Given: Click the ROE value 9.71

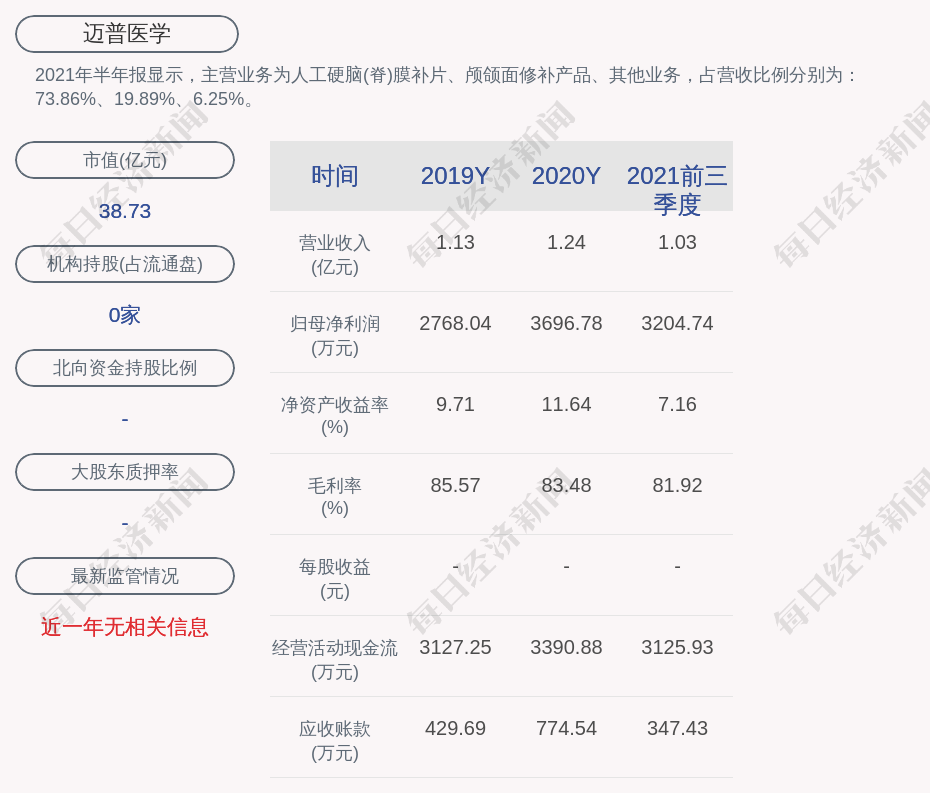Looking at the screenshot, I should [x=455, y=405].
